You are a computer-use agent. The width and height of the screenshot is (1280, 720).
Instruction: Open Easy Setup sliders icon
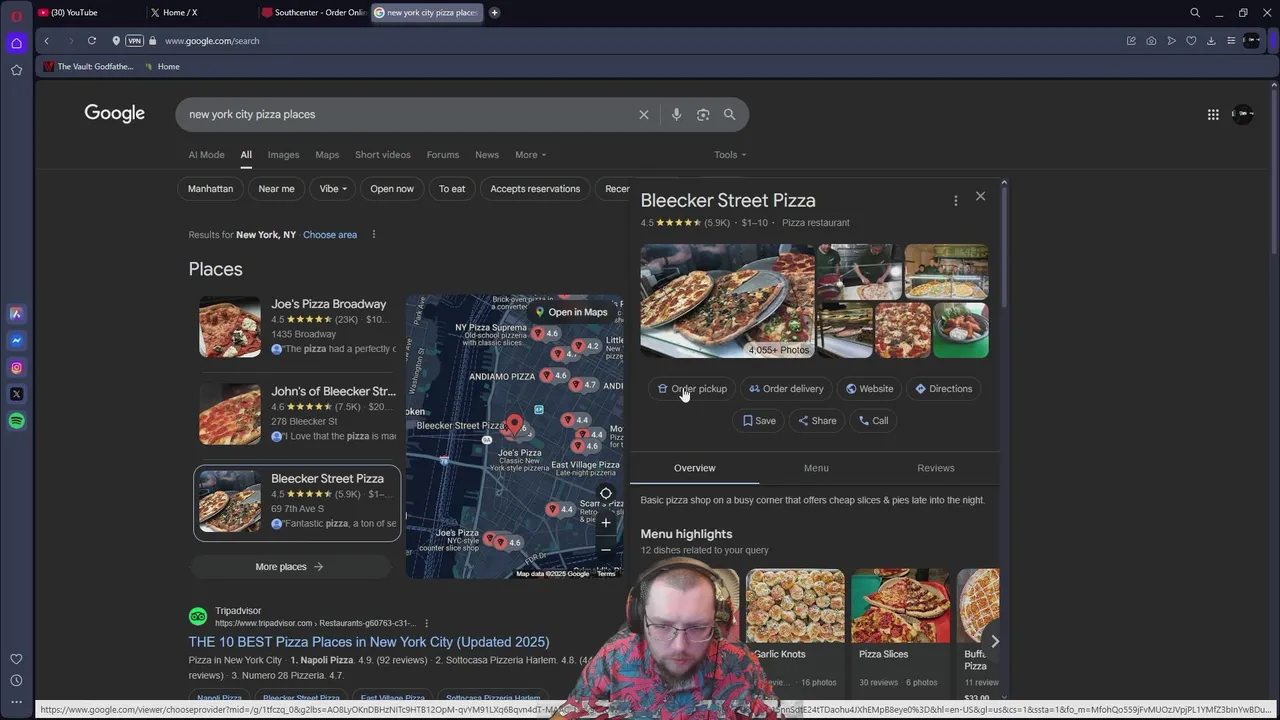(x=1231, y=41)
